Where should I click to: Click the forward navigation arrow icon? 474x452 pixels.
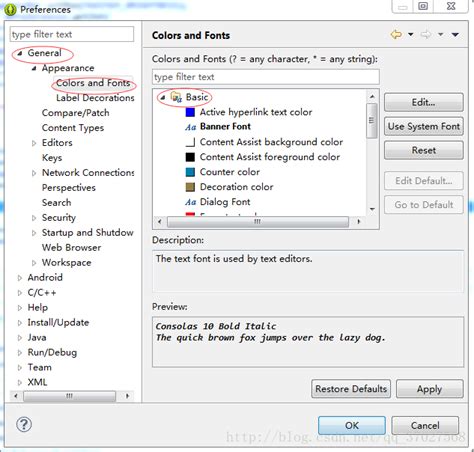[426, 34]
